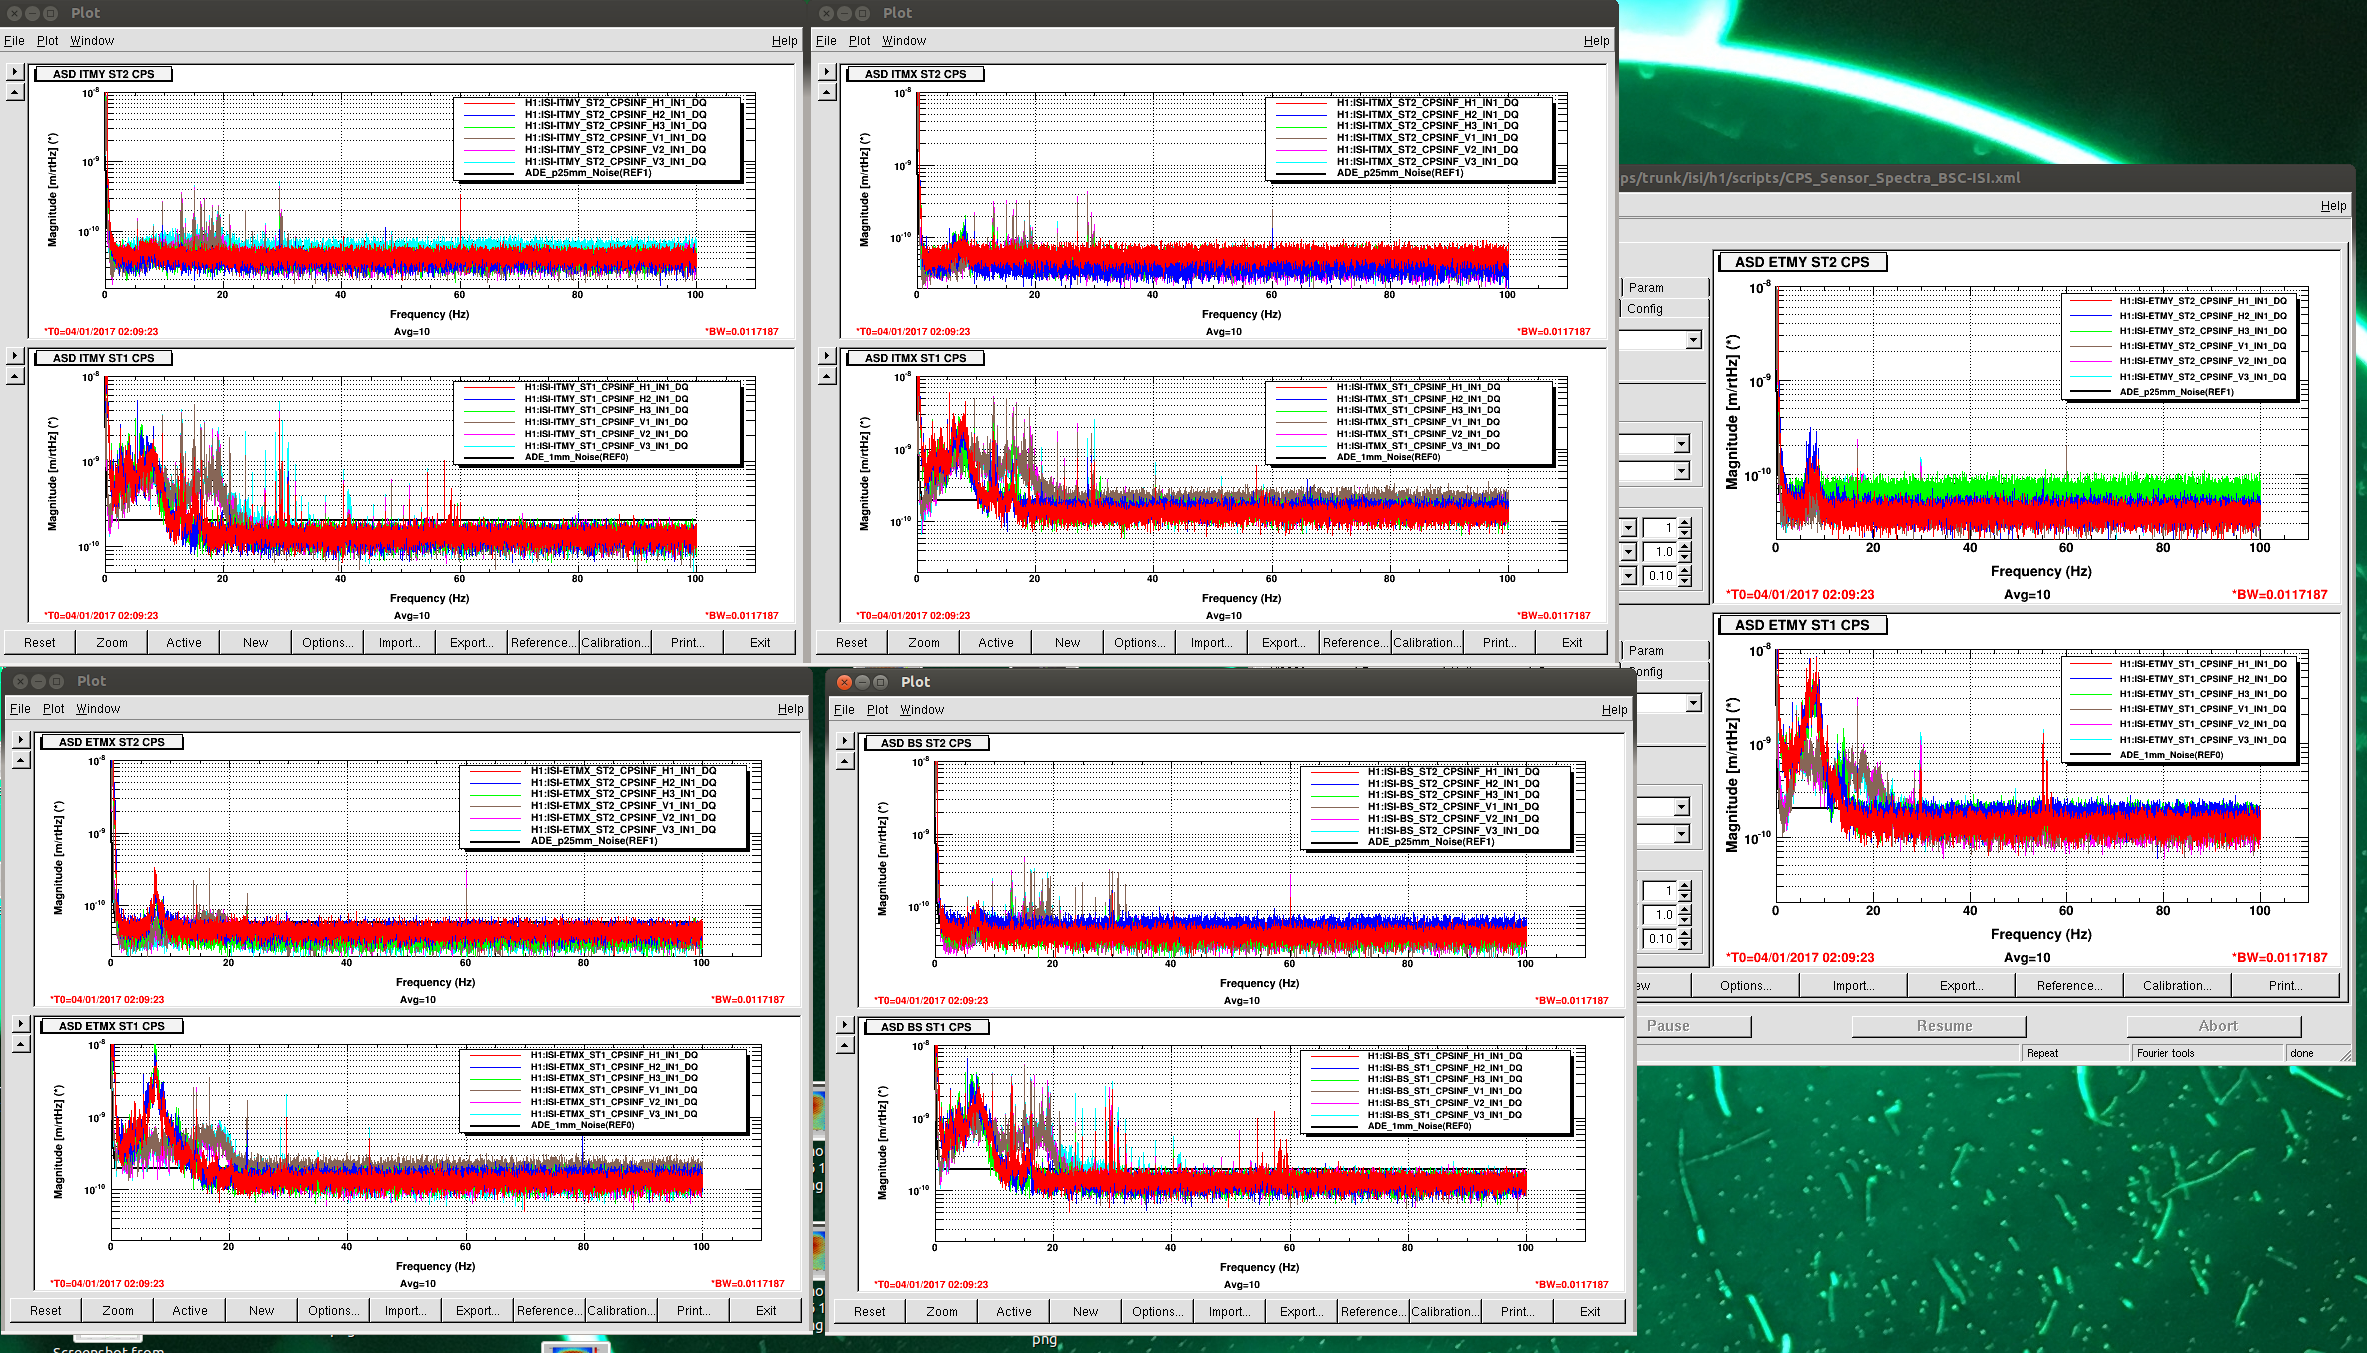2367x1353 pixels.
Task: Open Window menu in ETMX plot window
Action: pos(98,709)
